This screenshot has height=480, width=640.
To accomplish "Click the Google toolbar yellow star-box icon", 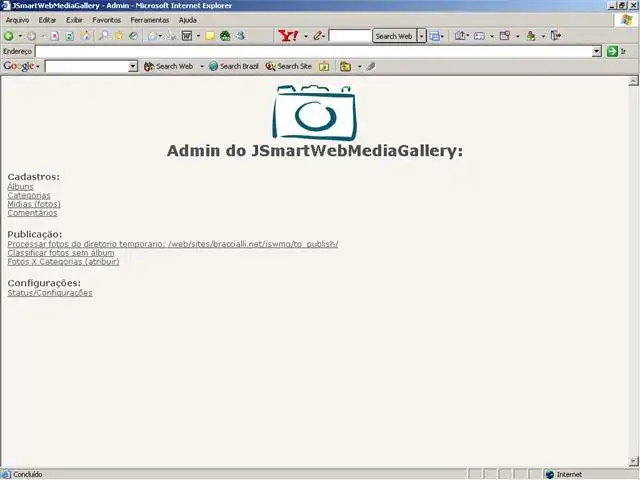I will point(324,66).
